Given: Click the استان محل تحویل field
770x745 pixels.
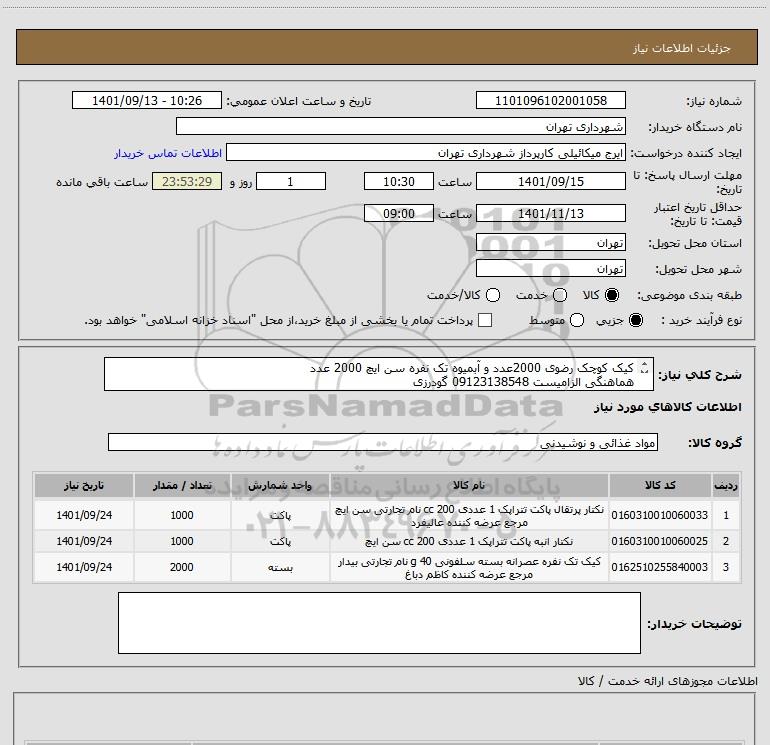Looking at the screenshot, I should [x=550, y=242].
